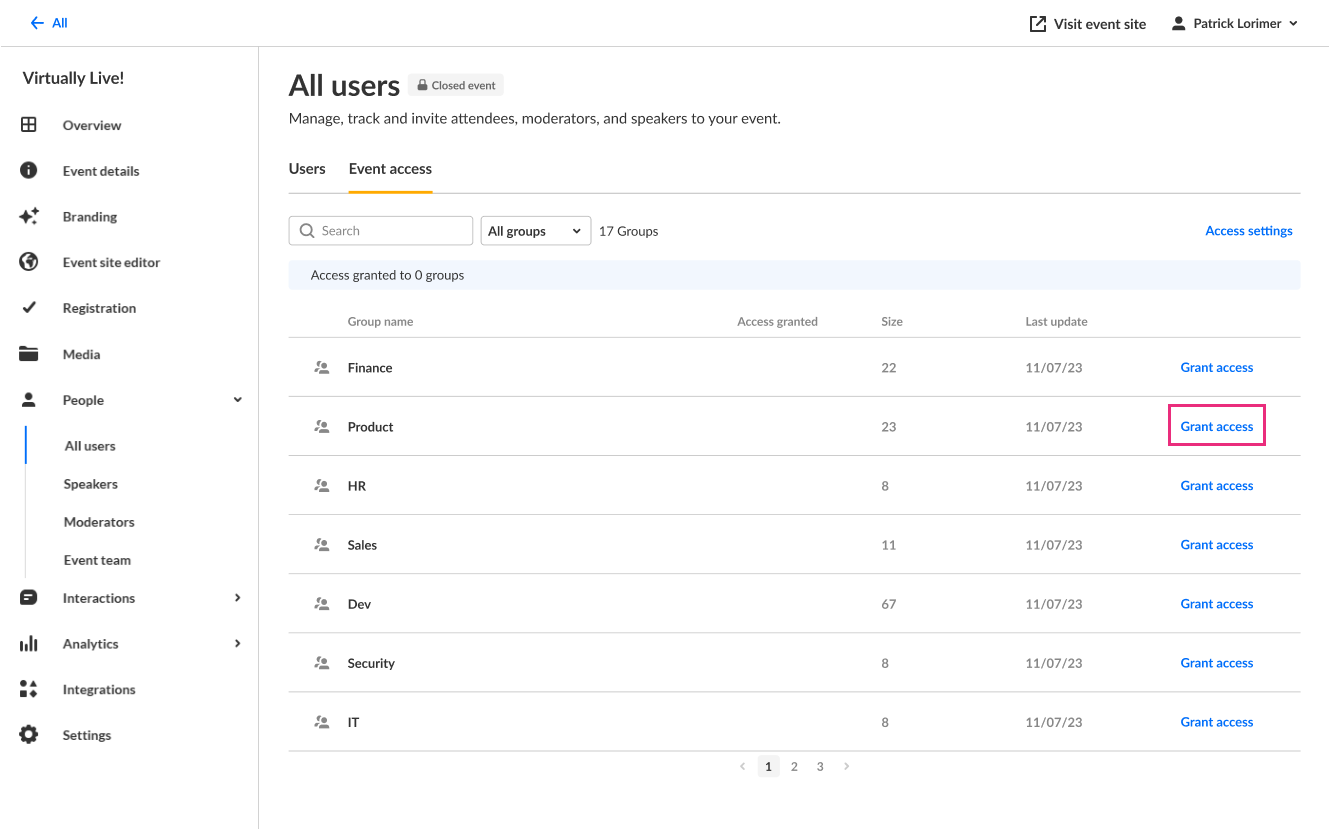Collapse the People section chevron
The width and height of the screenshot is (1329, 829).
(x=238, y=400)
